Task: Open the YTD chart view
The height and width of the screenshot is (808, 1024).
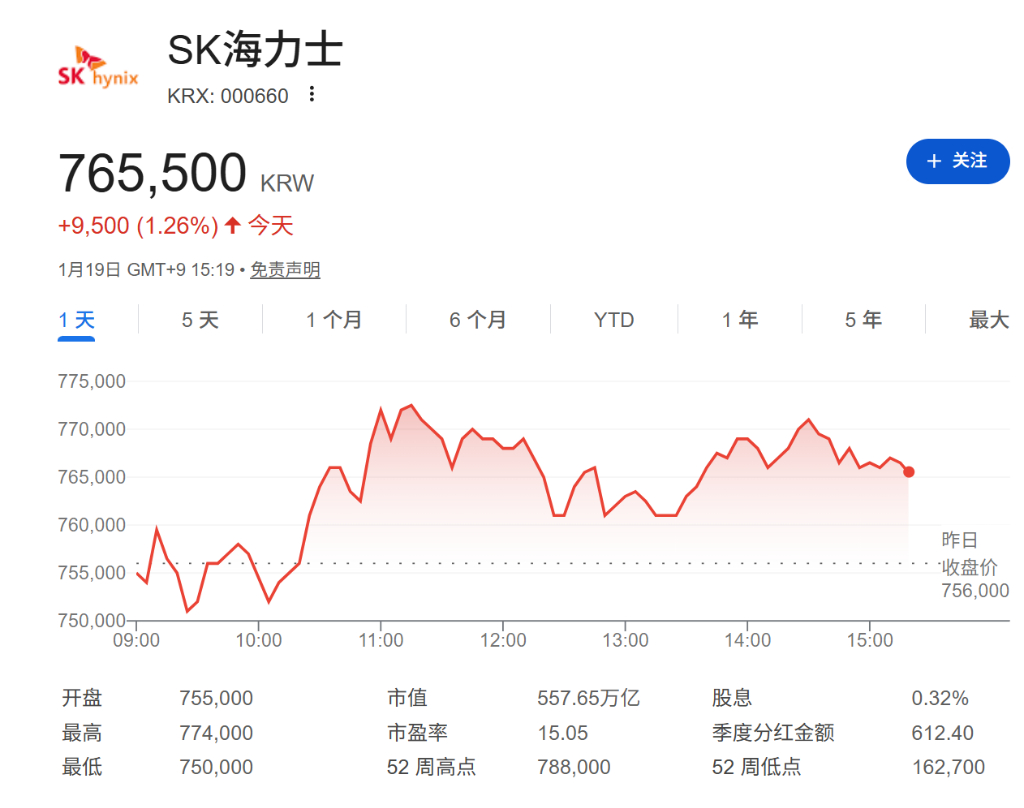Action: click(613, 320)
